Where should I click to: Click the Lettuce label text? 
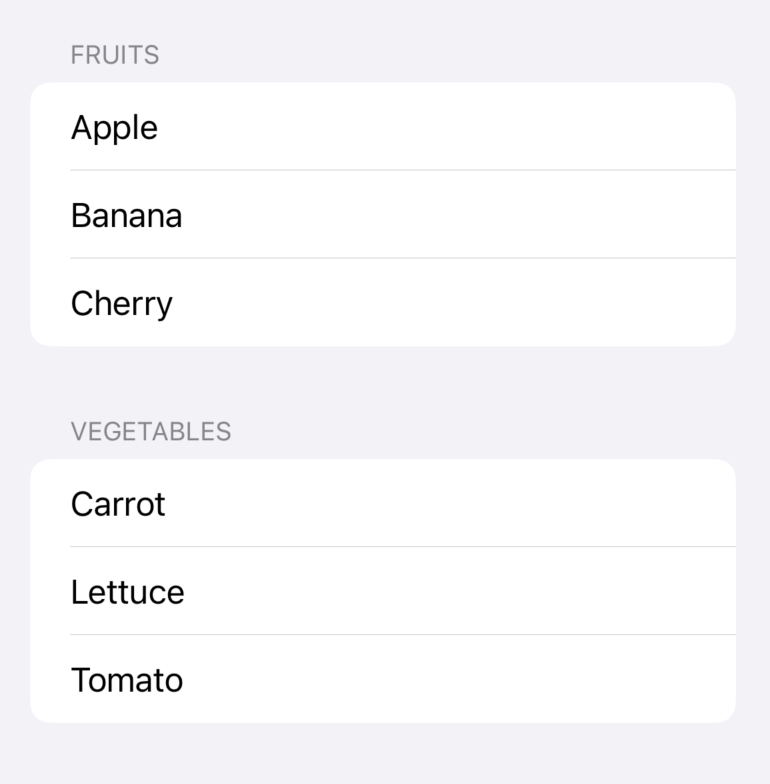[127, 592]
